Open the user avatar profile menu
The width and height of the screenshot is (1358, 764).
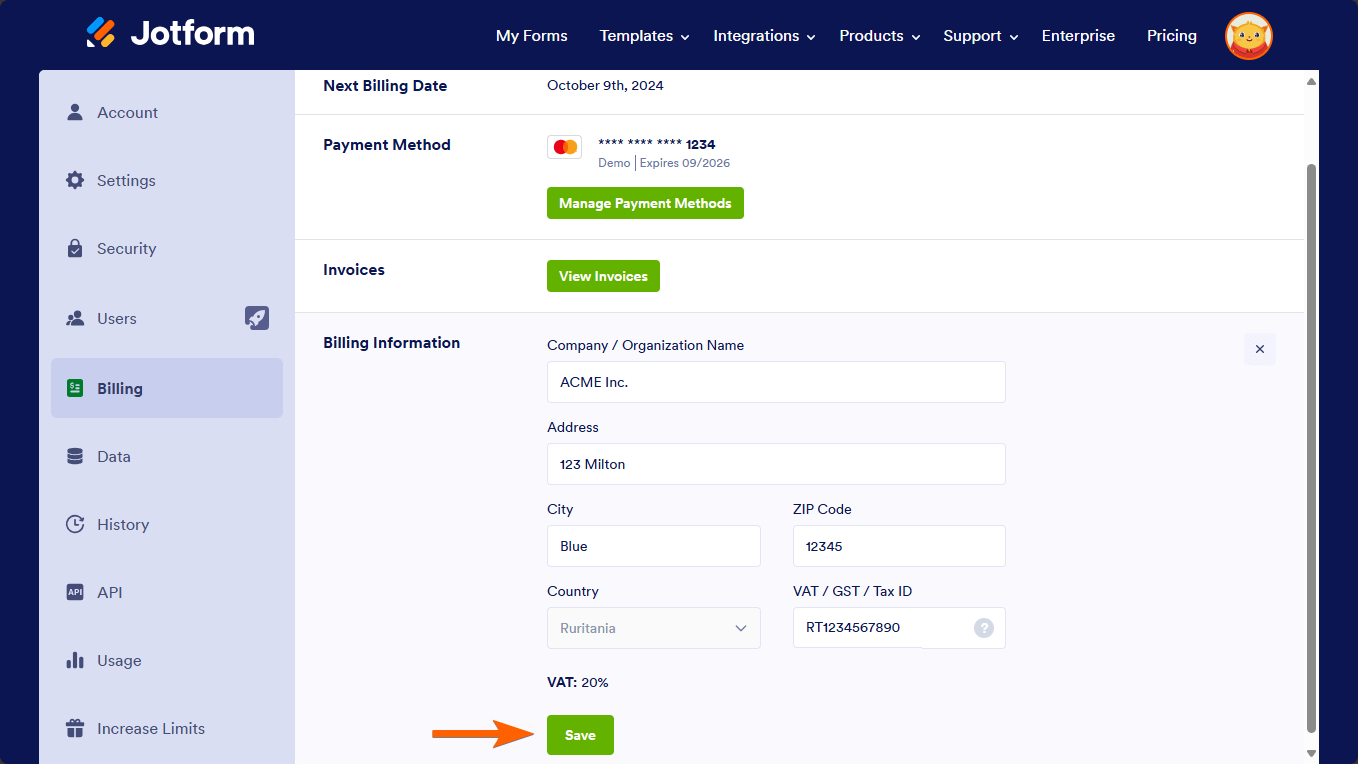1248,36
